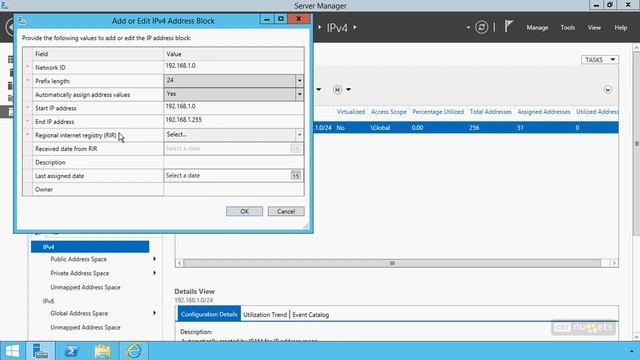
Task: Click OK in address block dialog
Action: (x=244, y=211)
